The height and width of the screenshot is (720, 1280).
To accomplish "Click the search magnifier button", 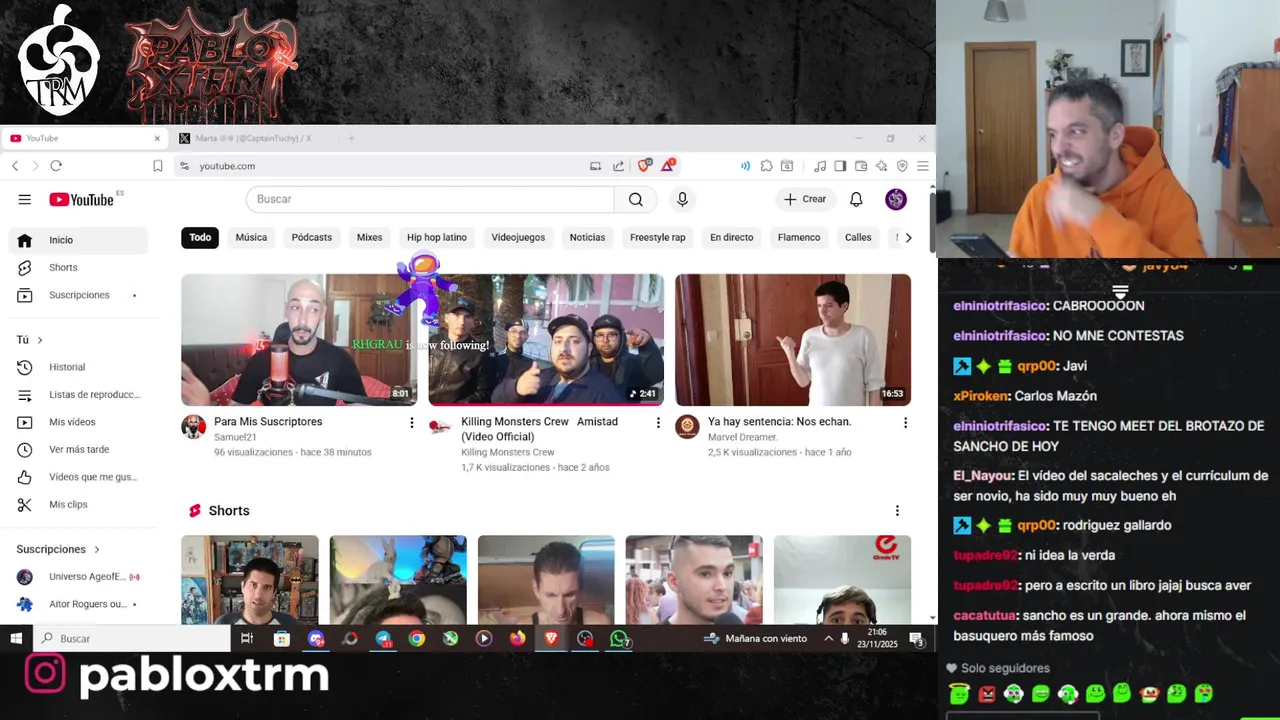I will tap(636, 199).
